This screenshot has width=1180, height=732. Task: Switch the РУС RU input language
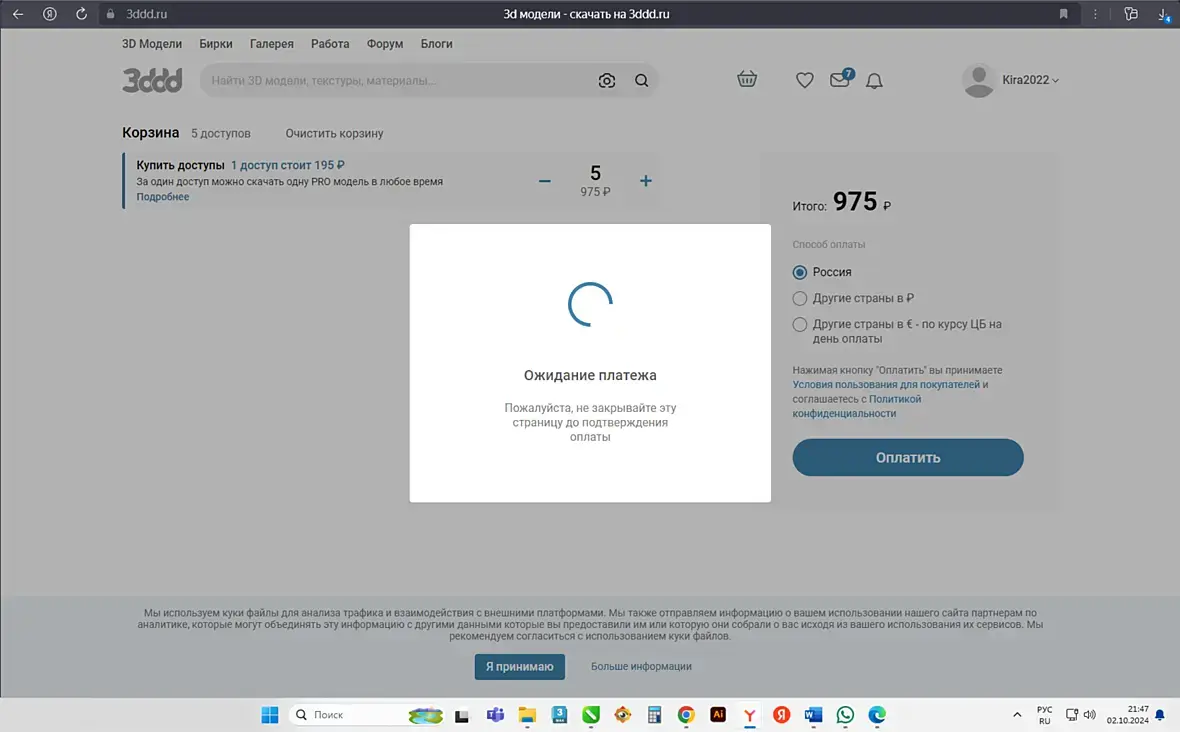click(1045, 715)
